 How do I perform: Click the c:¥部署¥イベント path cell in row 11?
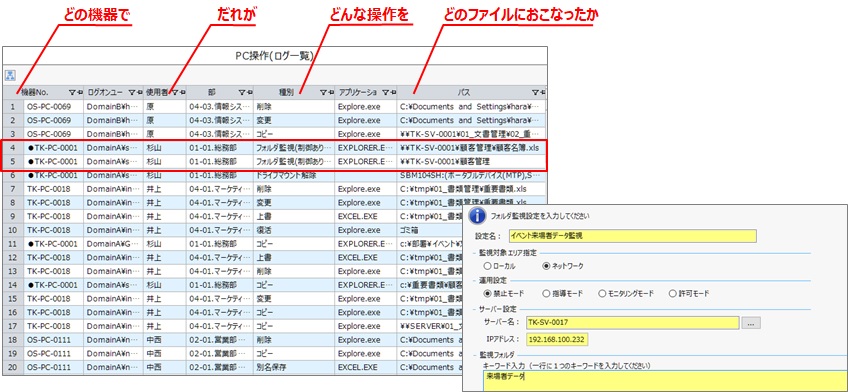tap(430, 244)
